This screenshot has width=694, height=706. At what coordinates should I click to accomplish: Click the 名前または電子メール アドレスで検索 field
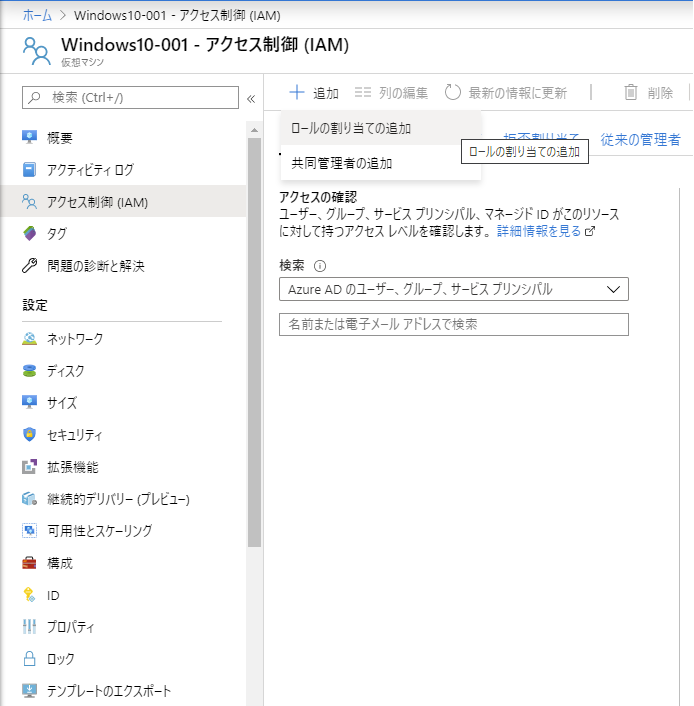[x=454, y=324]
